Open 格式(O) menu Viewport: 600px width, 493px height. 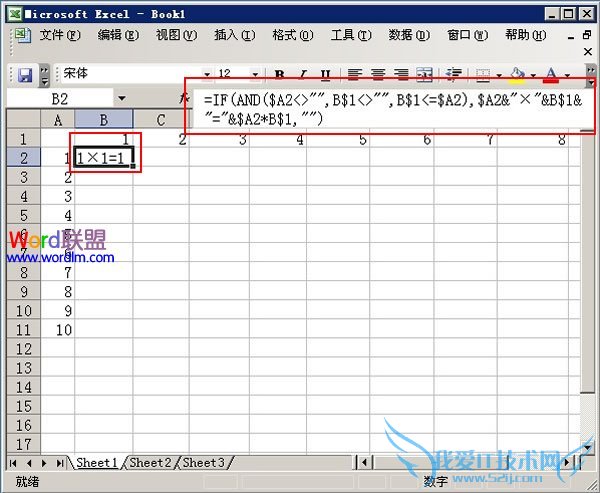293,35
